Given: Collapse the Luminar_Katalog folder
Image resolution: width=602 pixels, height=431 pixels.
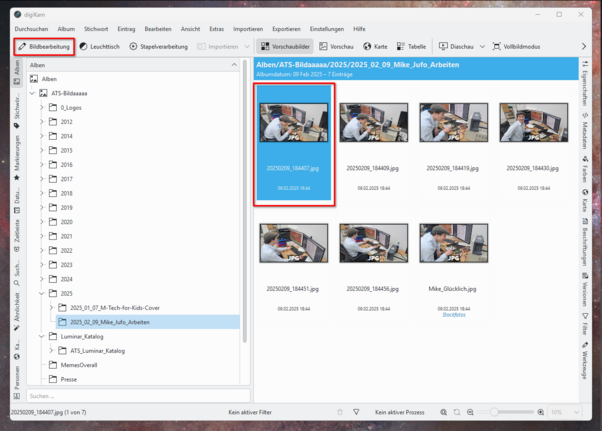Looking at the screenshot, I should [x=42, y=336].
